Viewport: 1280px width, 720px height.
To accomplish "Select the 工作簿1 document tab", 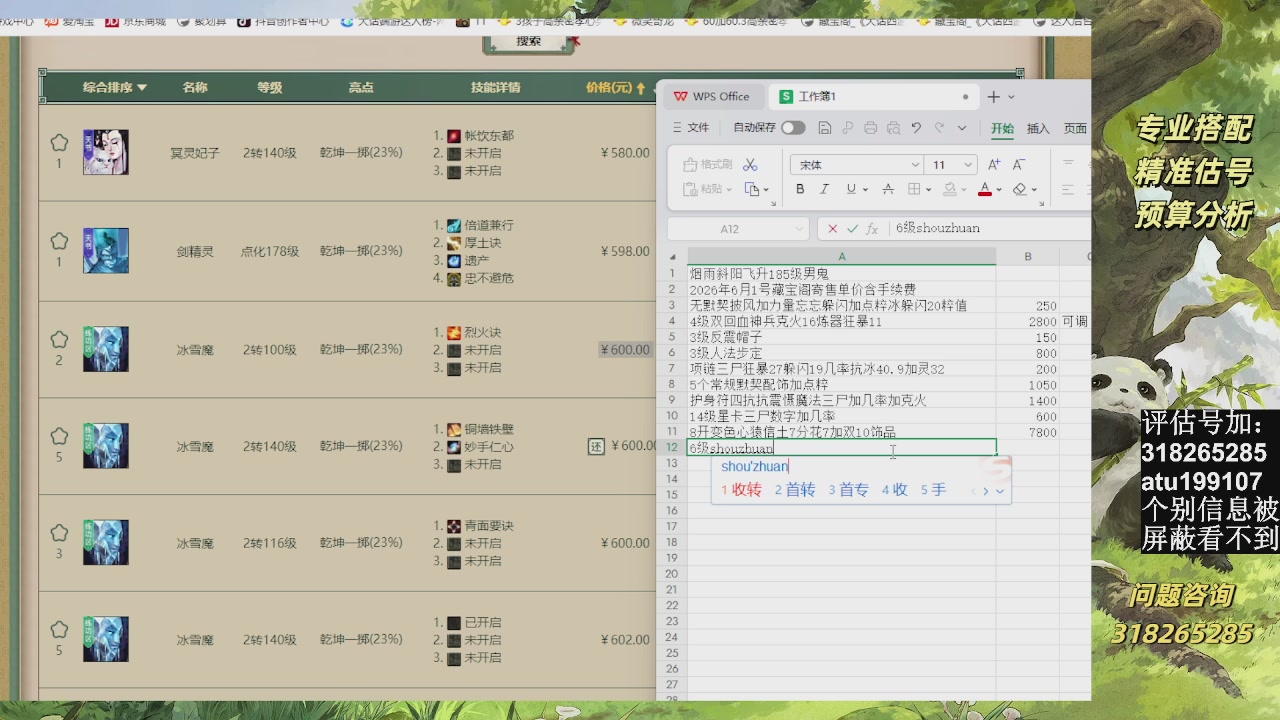I will pos(873,96).
